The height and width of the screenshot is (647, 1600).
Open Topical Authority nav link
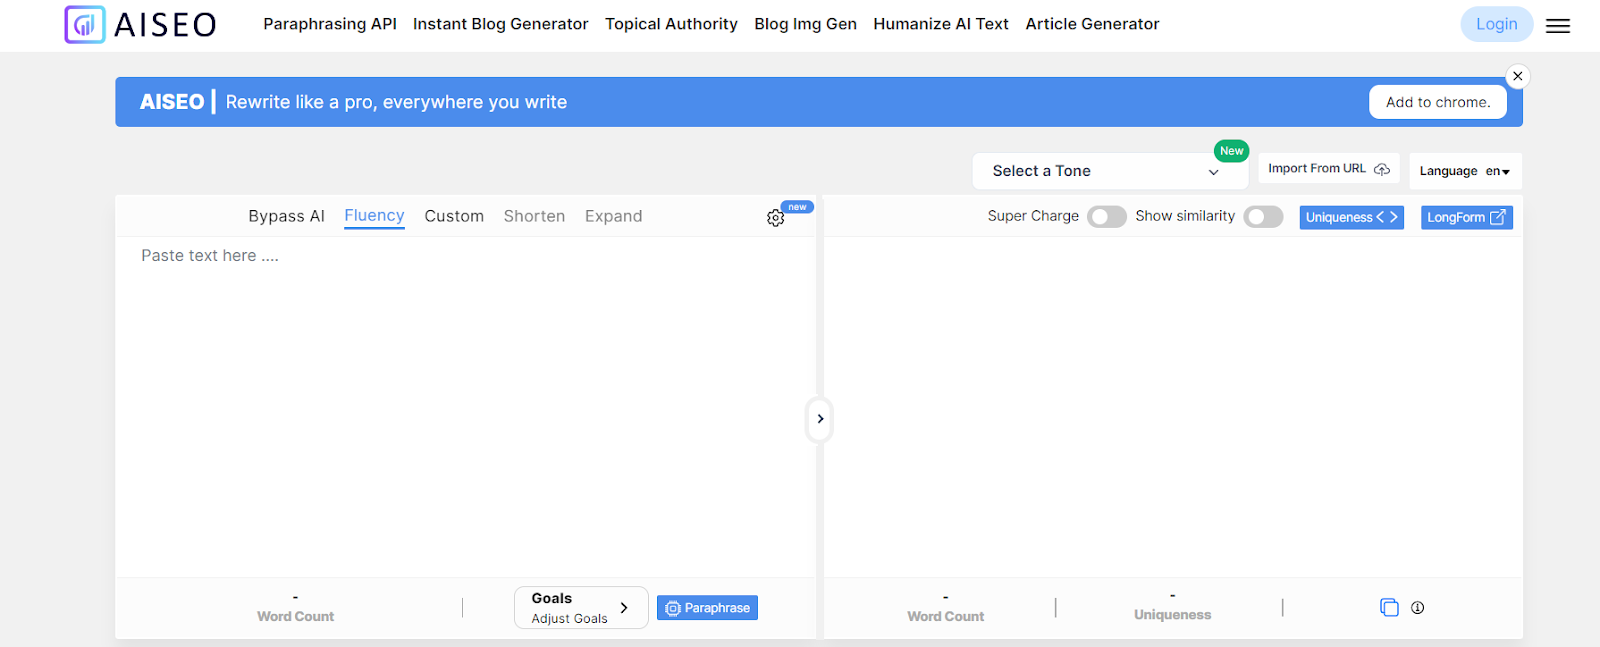671,24
